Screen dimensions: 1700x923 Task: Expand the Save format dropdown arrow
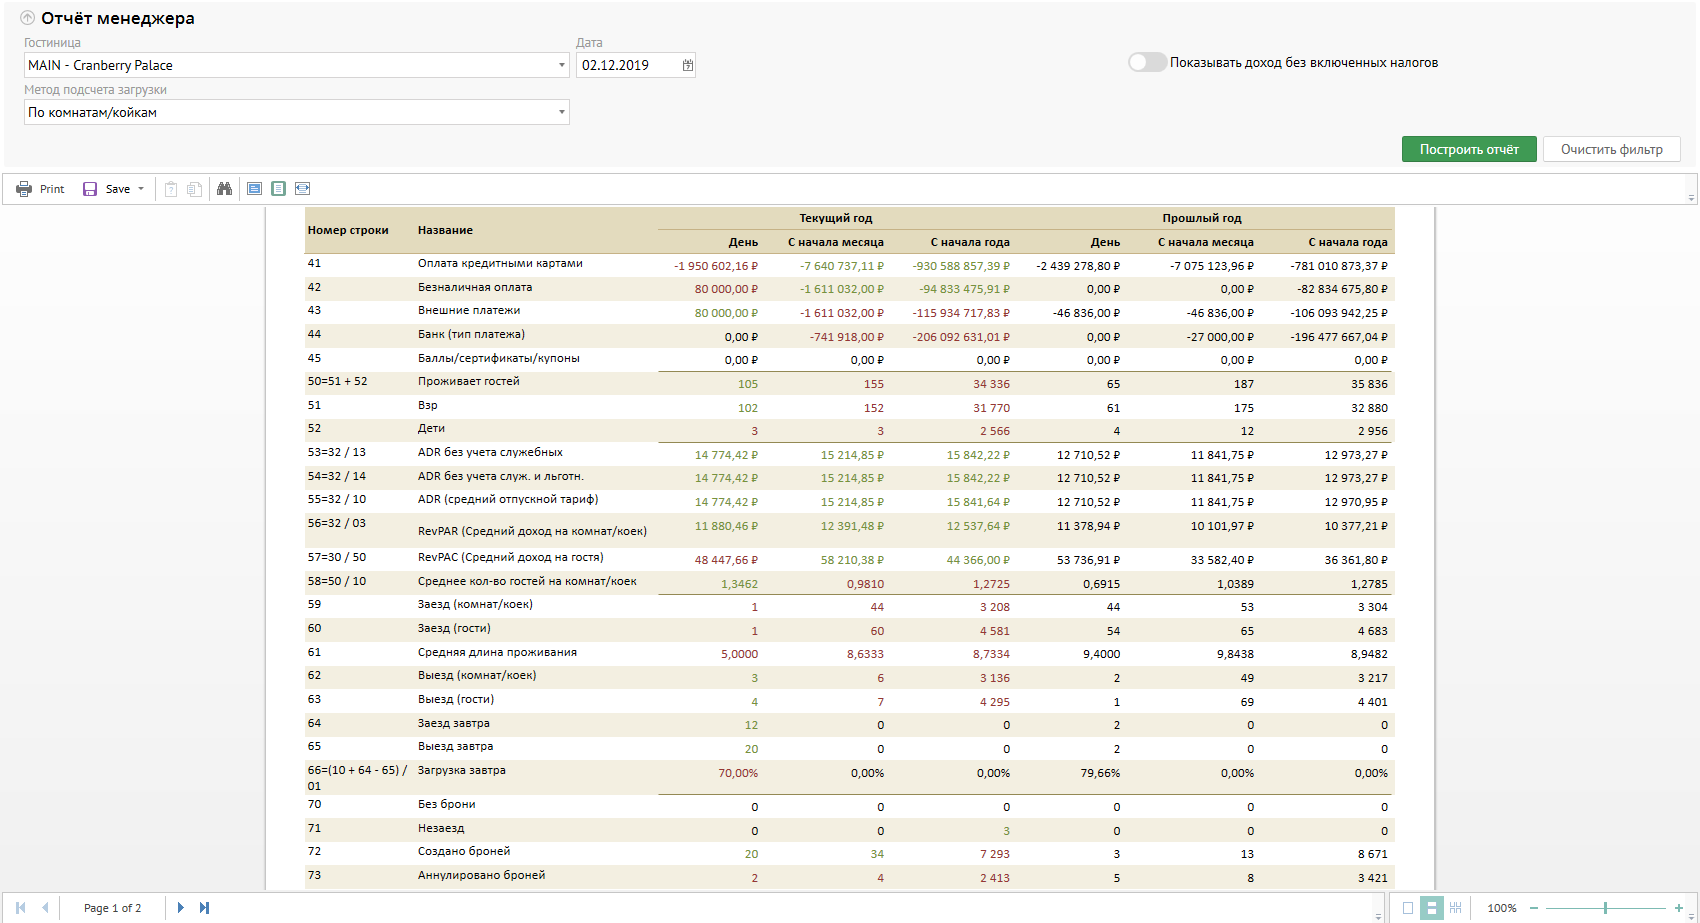click(x=141, y=189)
